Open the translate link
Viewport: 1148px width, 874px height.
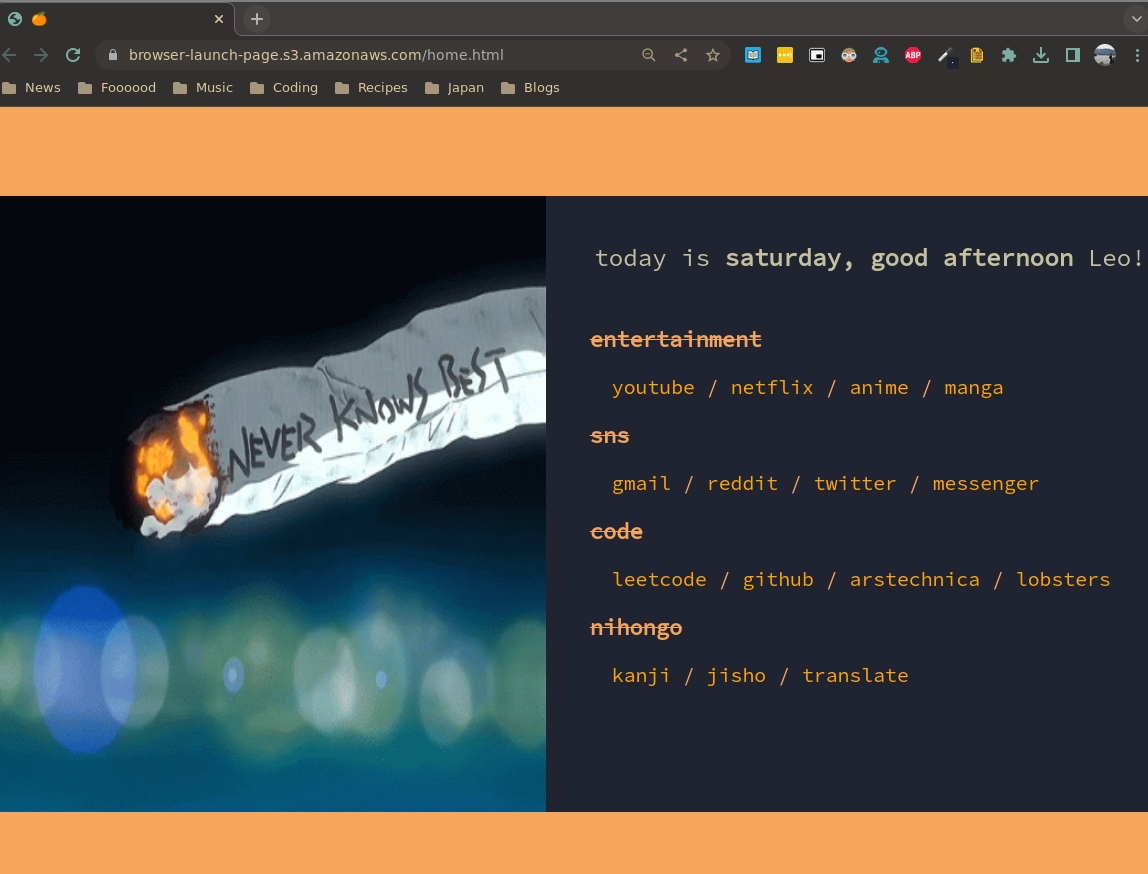[x=855, y=675]
